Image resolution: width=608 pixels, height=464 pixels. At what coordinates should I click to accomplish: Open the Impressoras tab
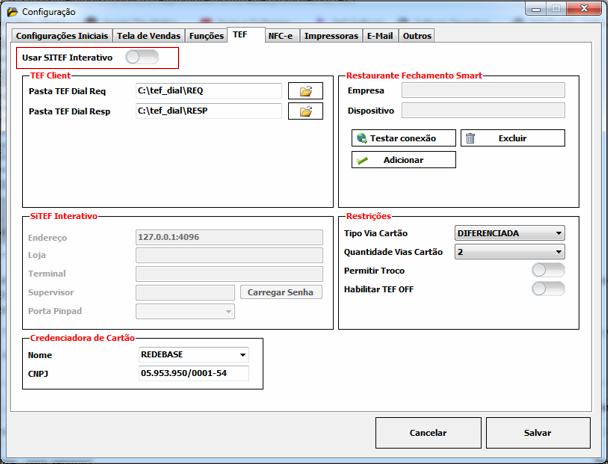coord(331,35)
